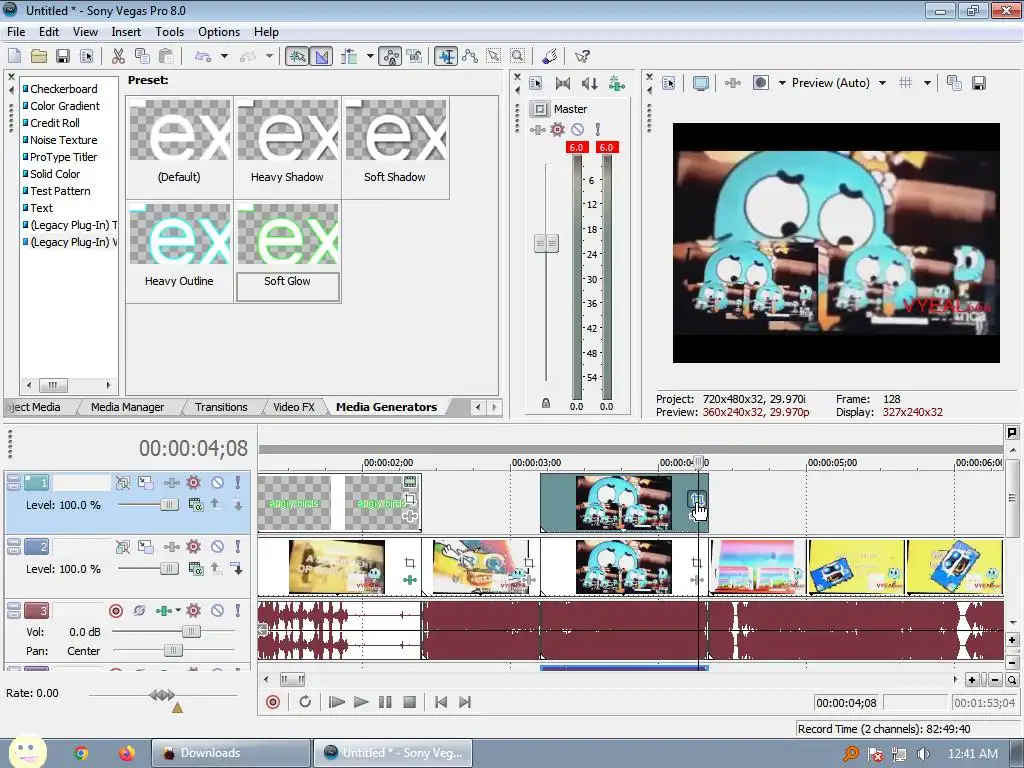Toggle Ignore Event Grouping
Viewport: 1024px width, 768px height.
click(x=414, y=56)
